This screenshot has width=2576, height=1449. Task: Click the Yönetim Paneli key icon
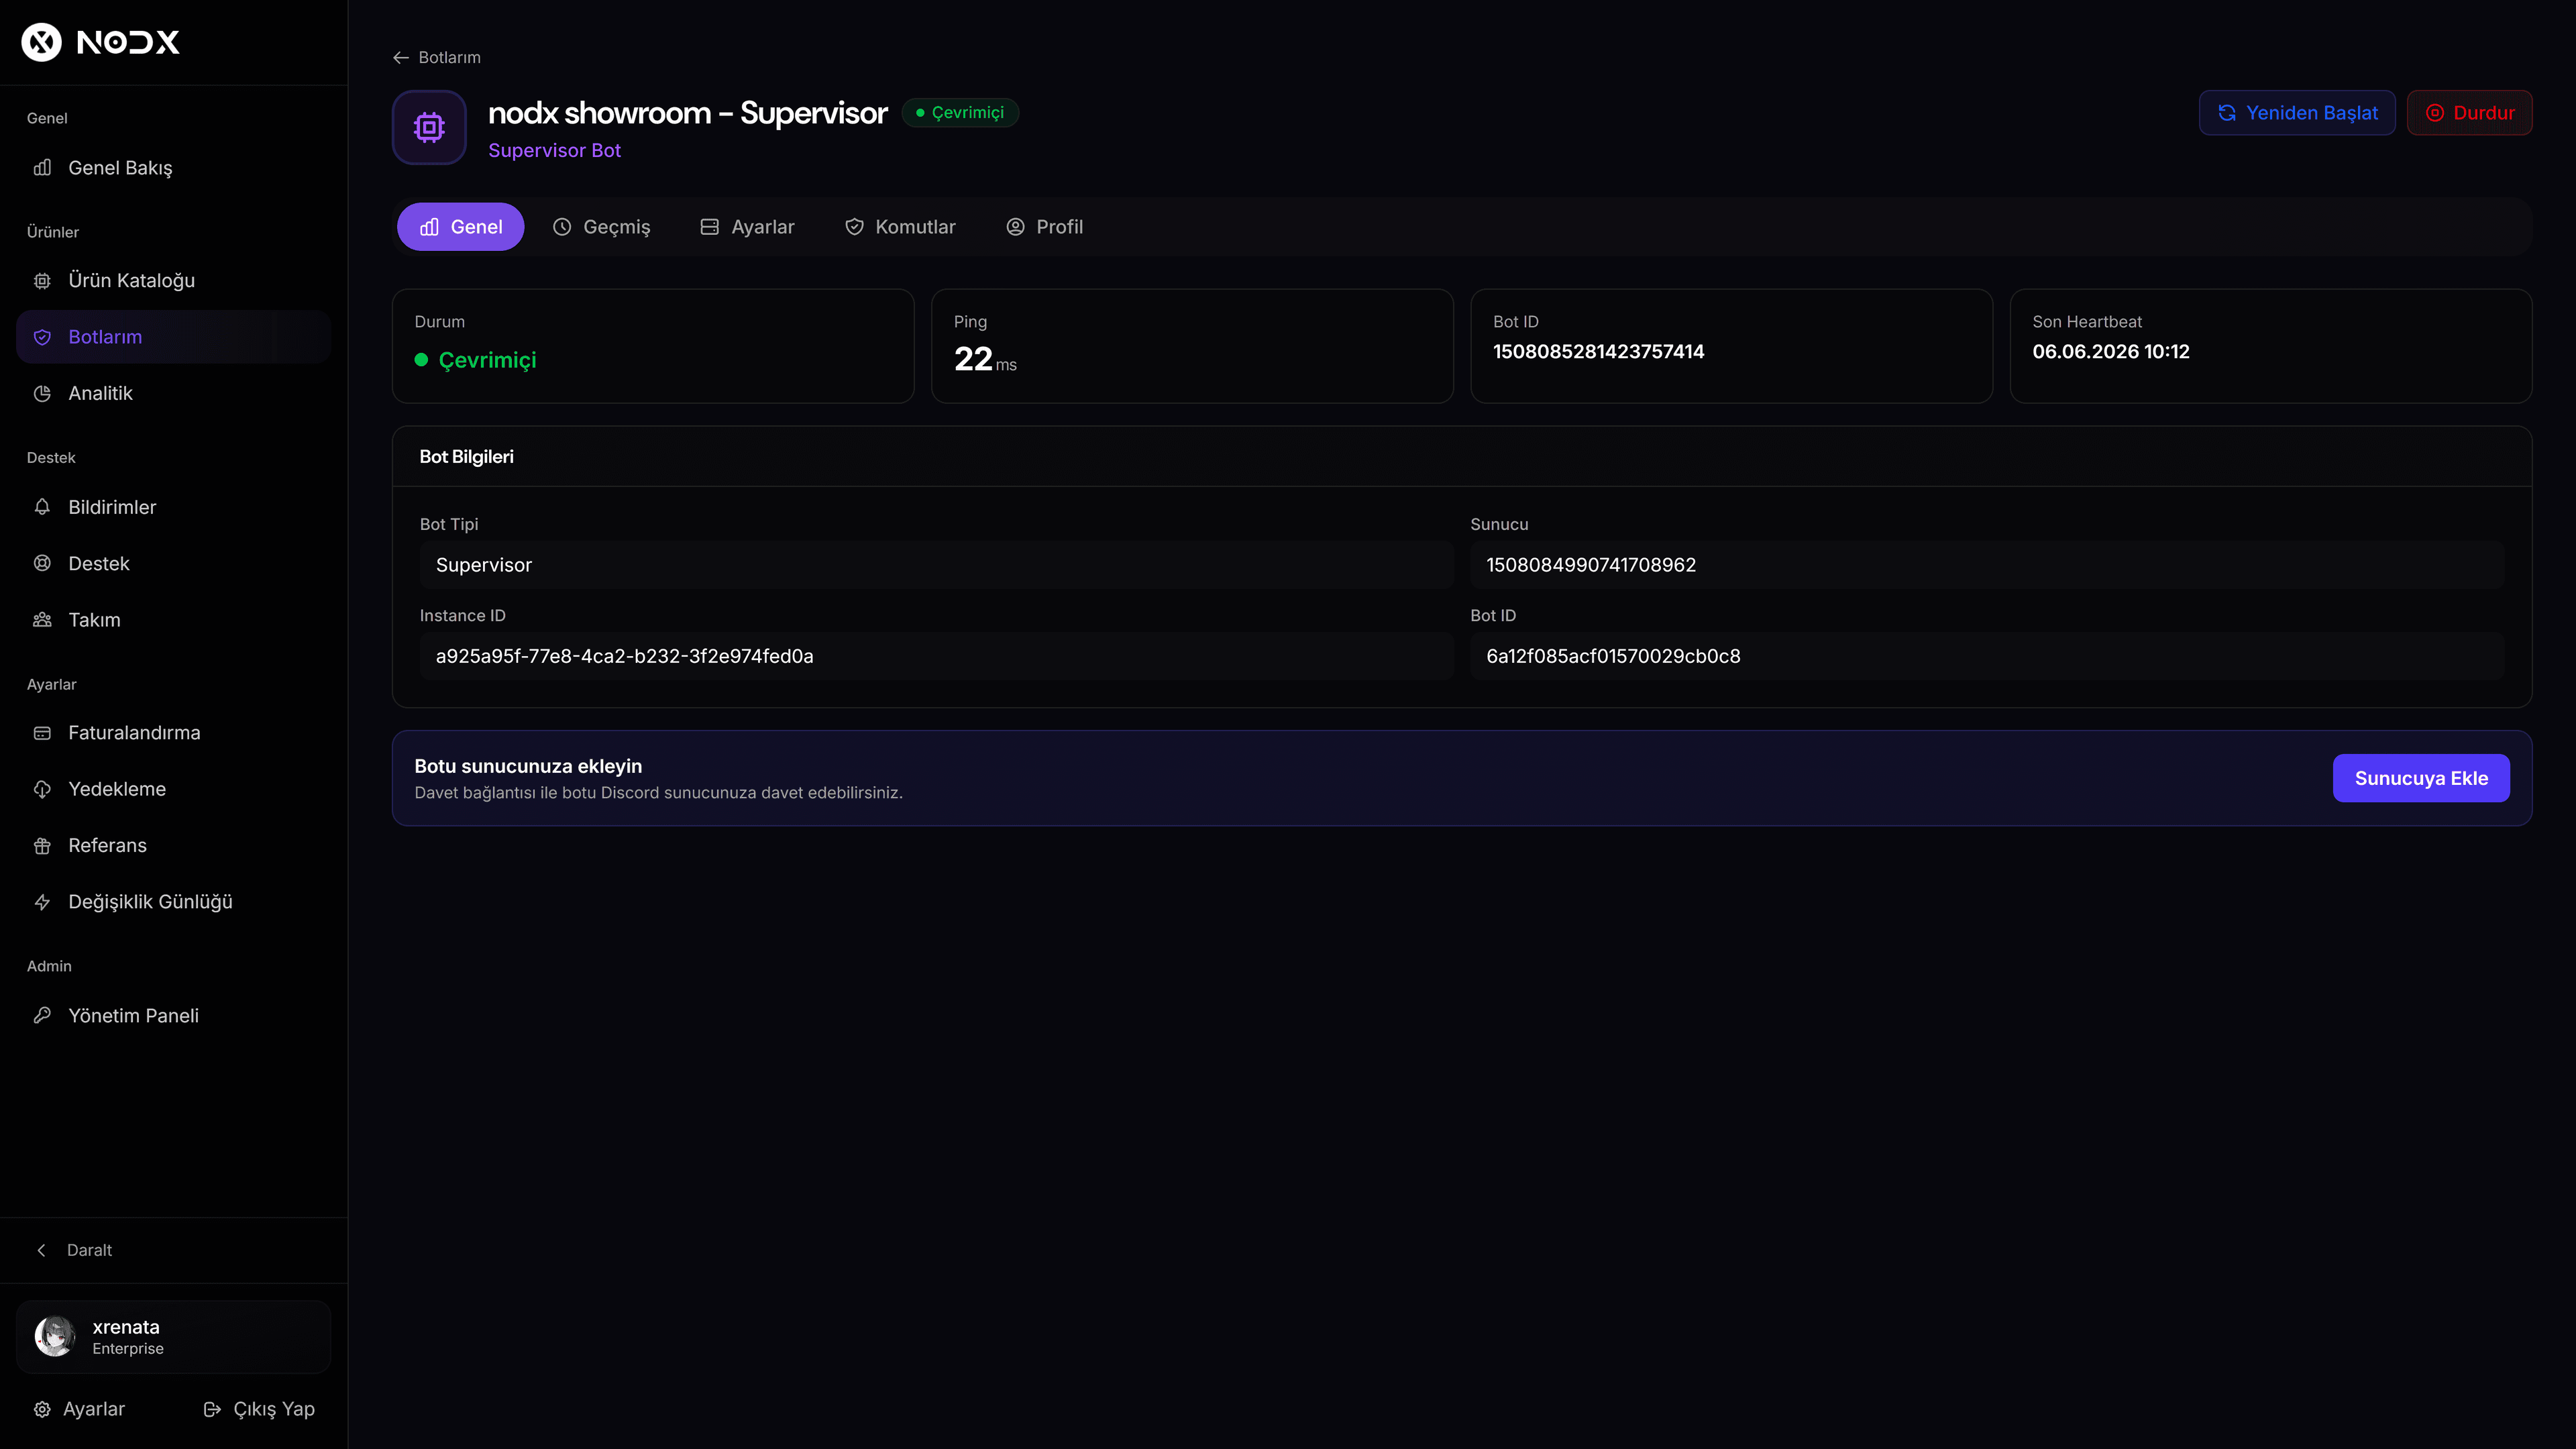point(42,1015)
